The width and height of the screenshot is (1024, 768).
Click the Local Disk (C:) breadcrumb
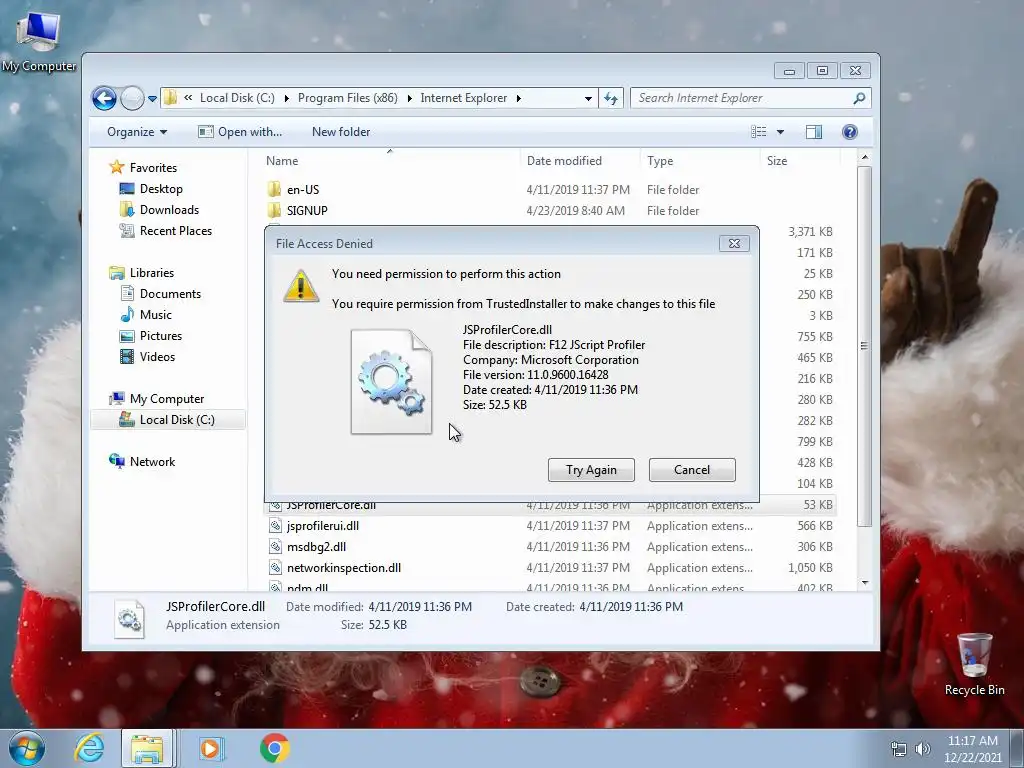pos(237,98)
